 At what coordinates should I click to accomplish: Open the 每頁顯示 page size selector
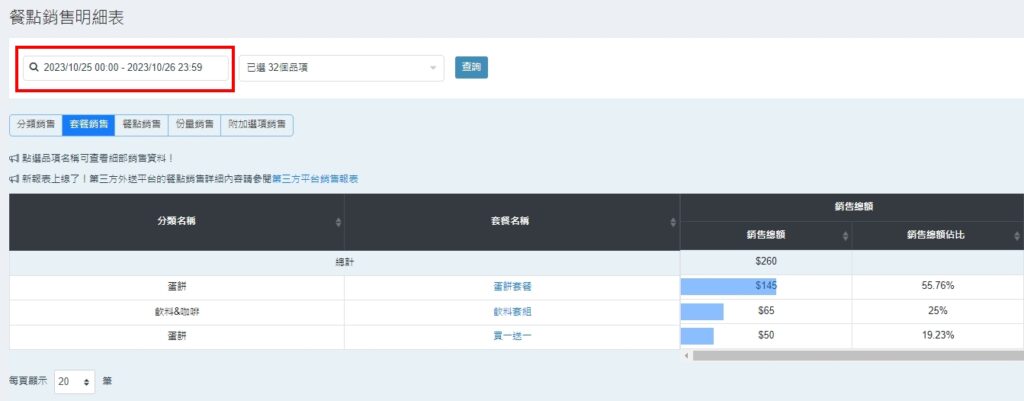point(75,382)
